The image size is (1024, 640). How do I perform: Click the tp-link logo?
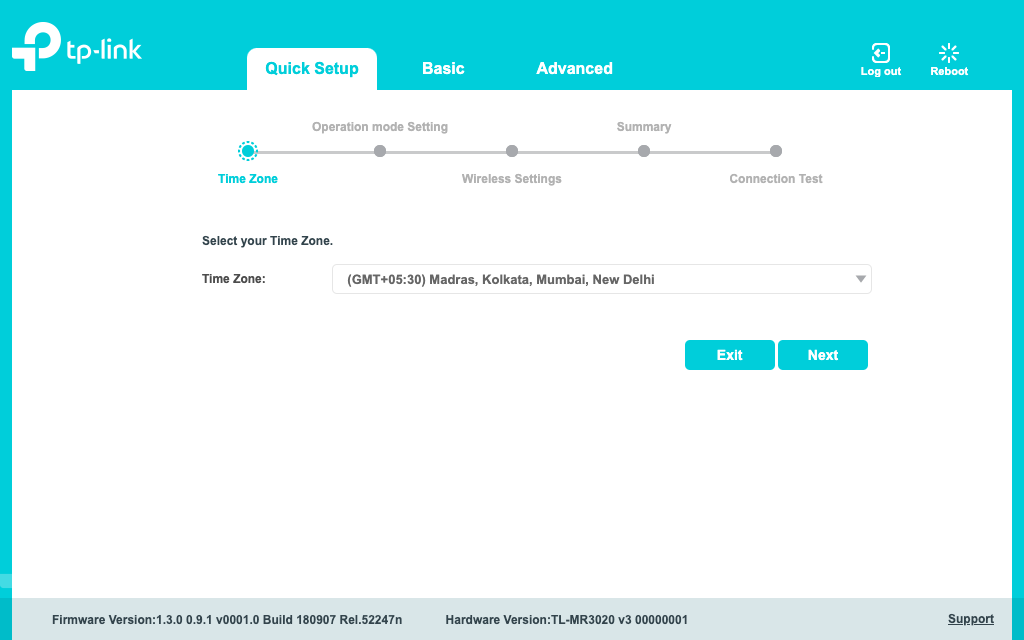[77, 47]
